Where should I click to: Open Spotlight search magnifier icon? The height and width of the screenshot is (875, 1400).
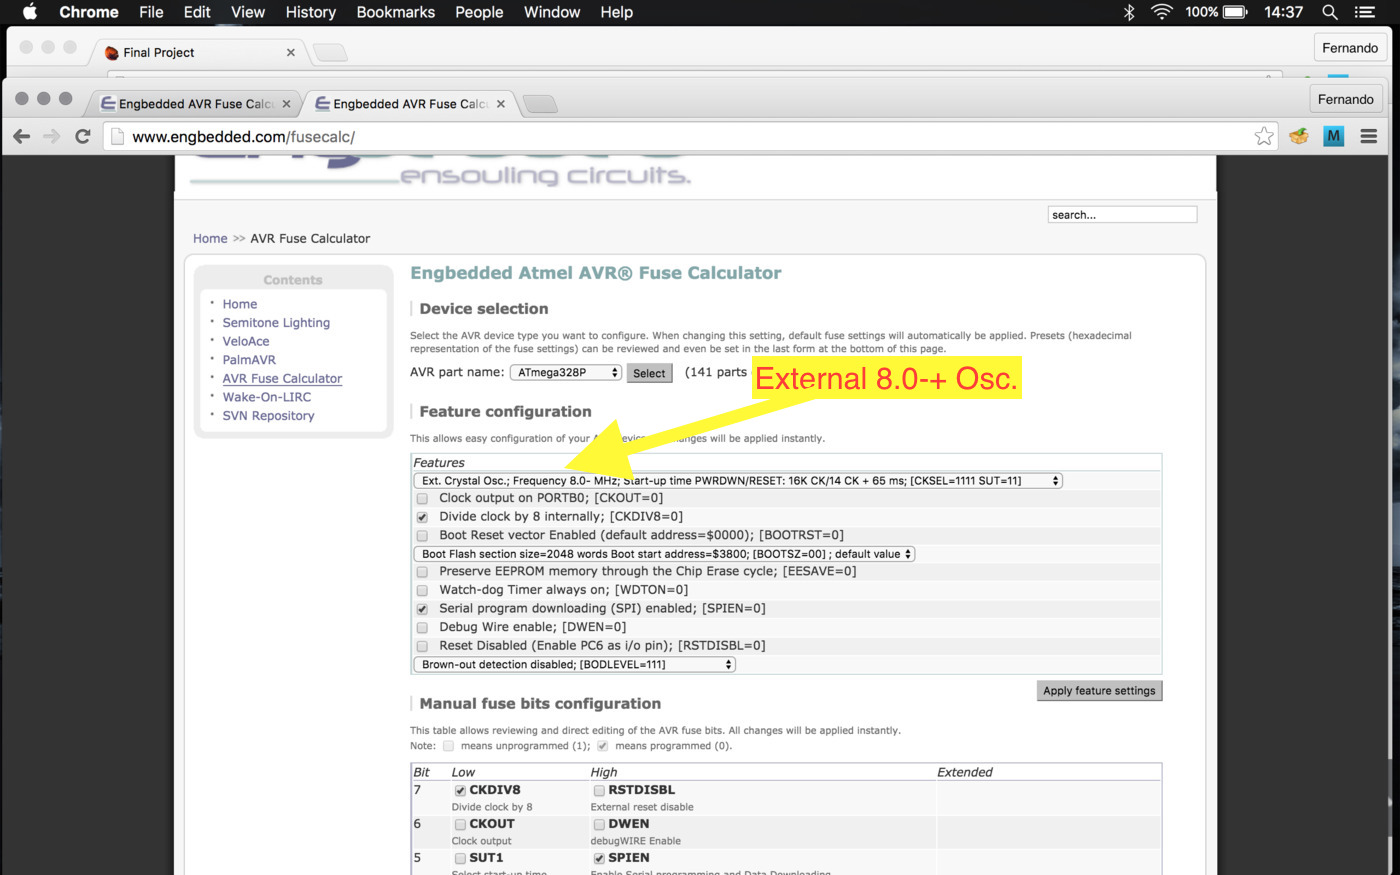point(1329,12)
